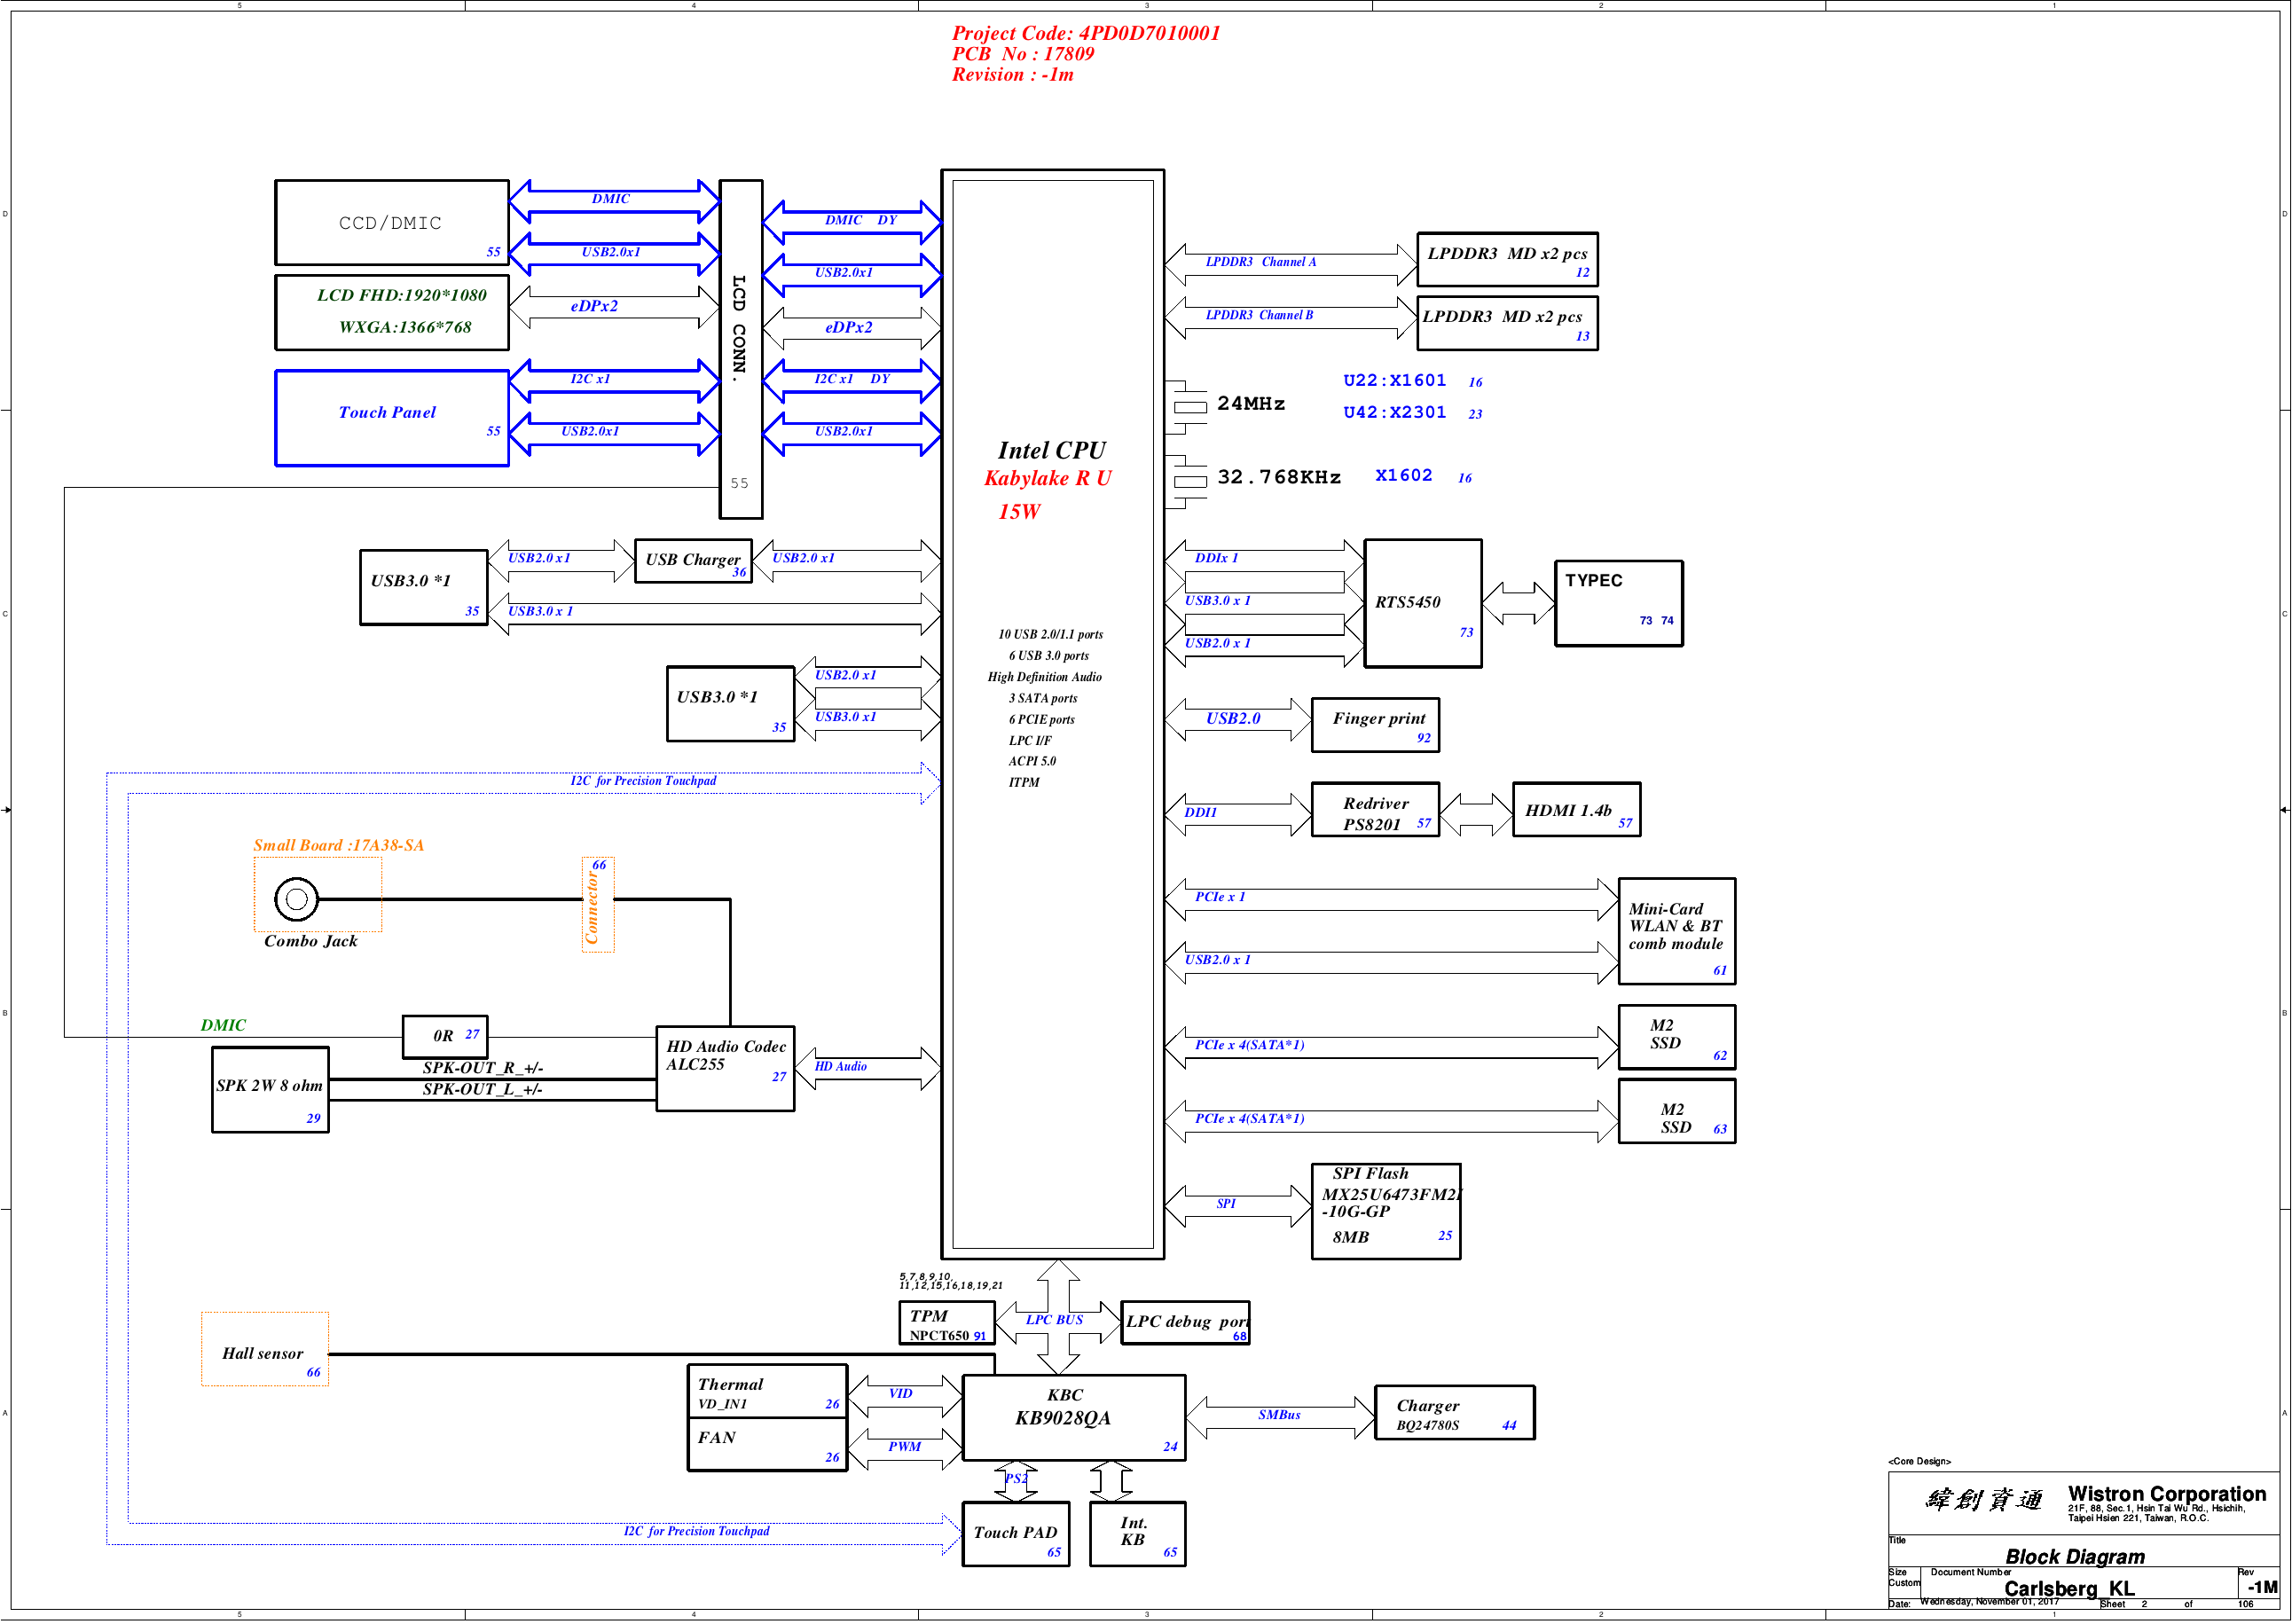This screenshot has width=2292, height=1624.
Task: Click the Mini-Card WLAN & BT comb module
Action: click(x=1676, y=931)
